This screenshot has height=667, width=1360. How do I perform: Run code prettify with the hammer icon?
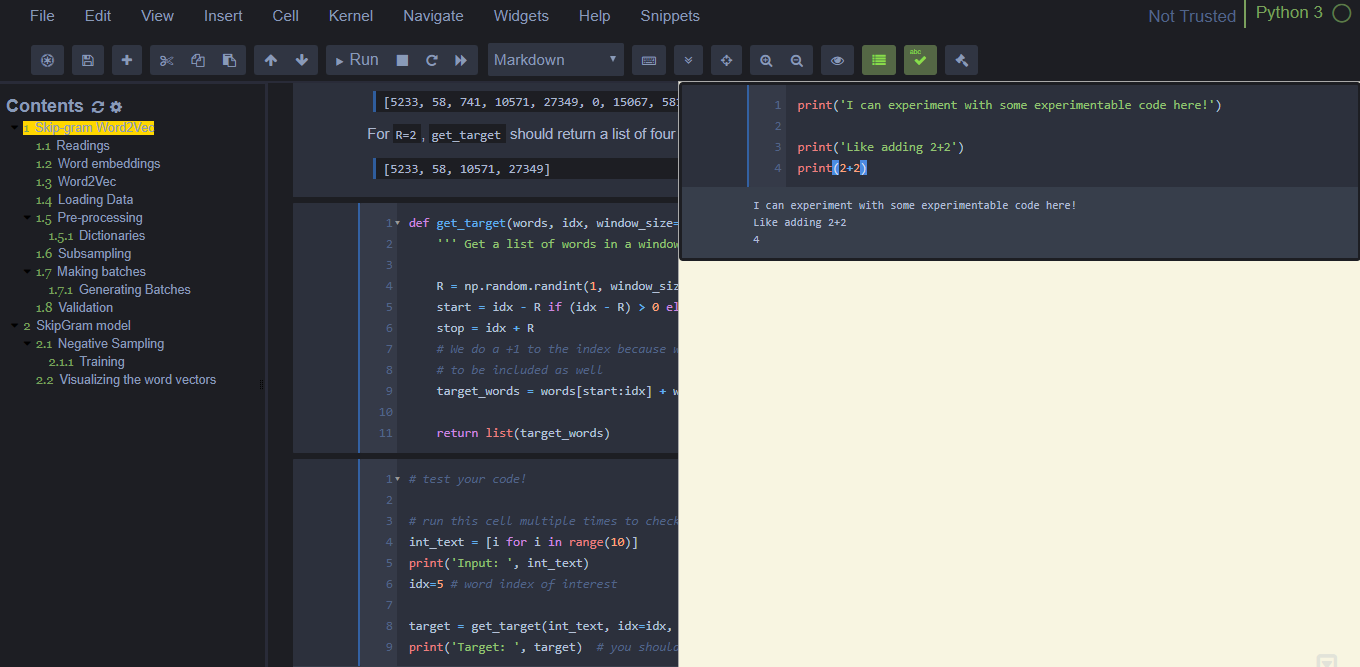[x=961, y=60]
